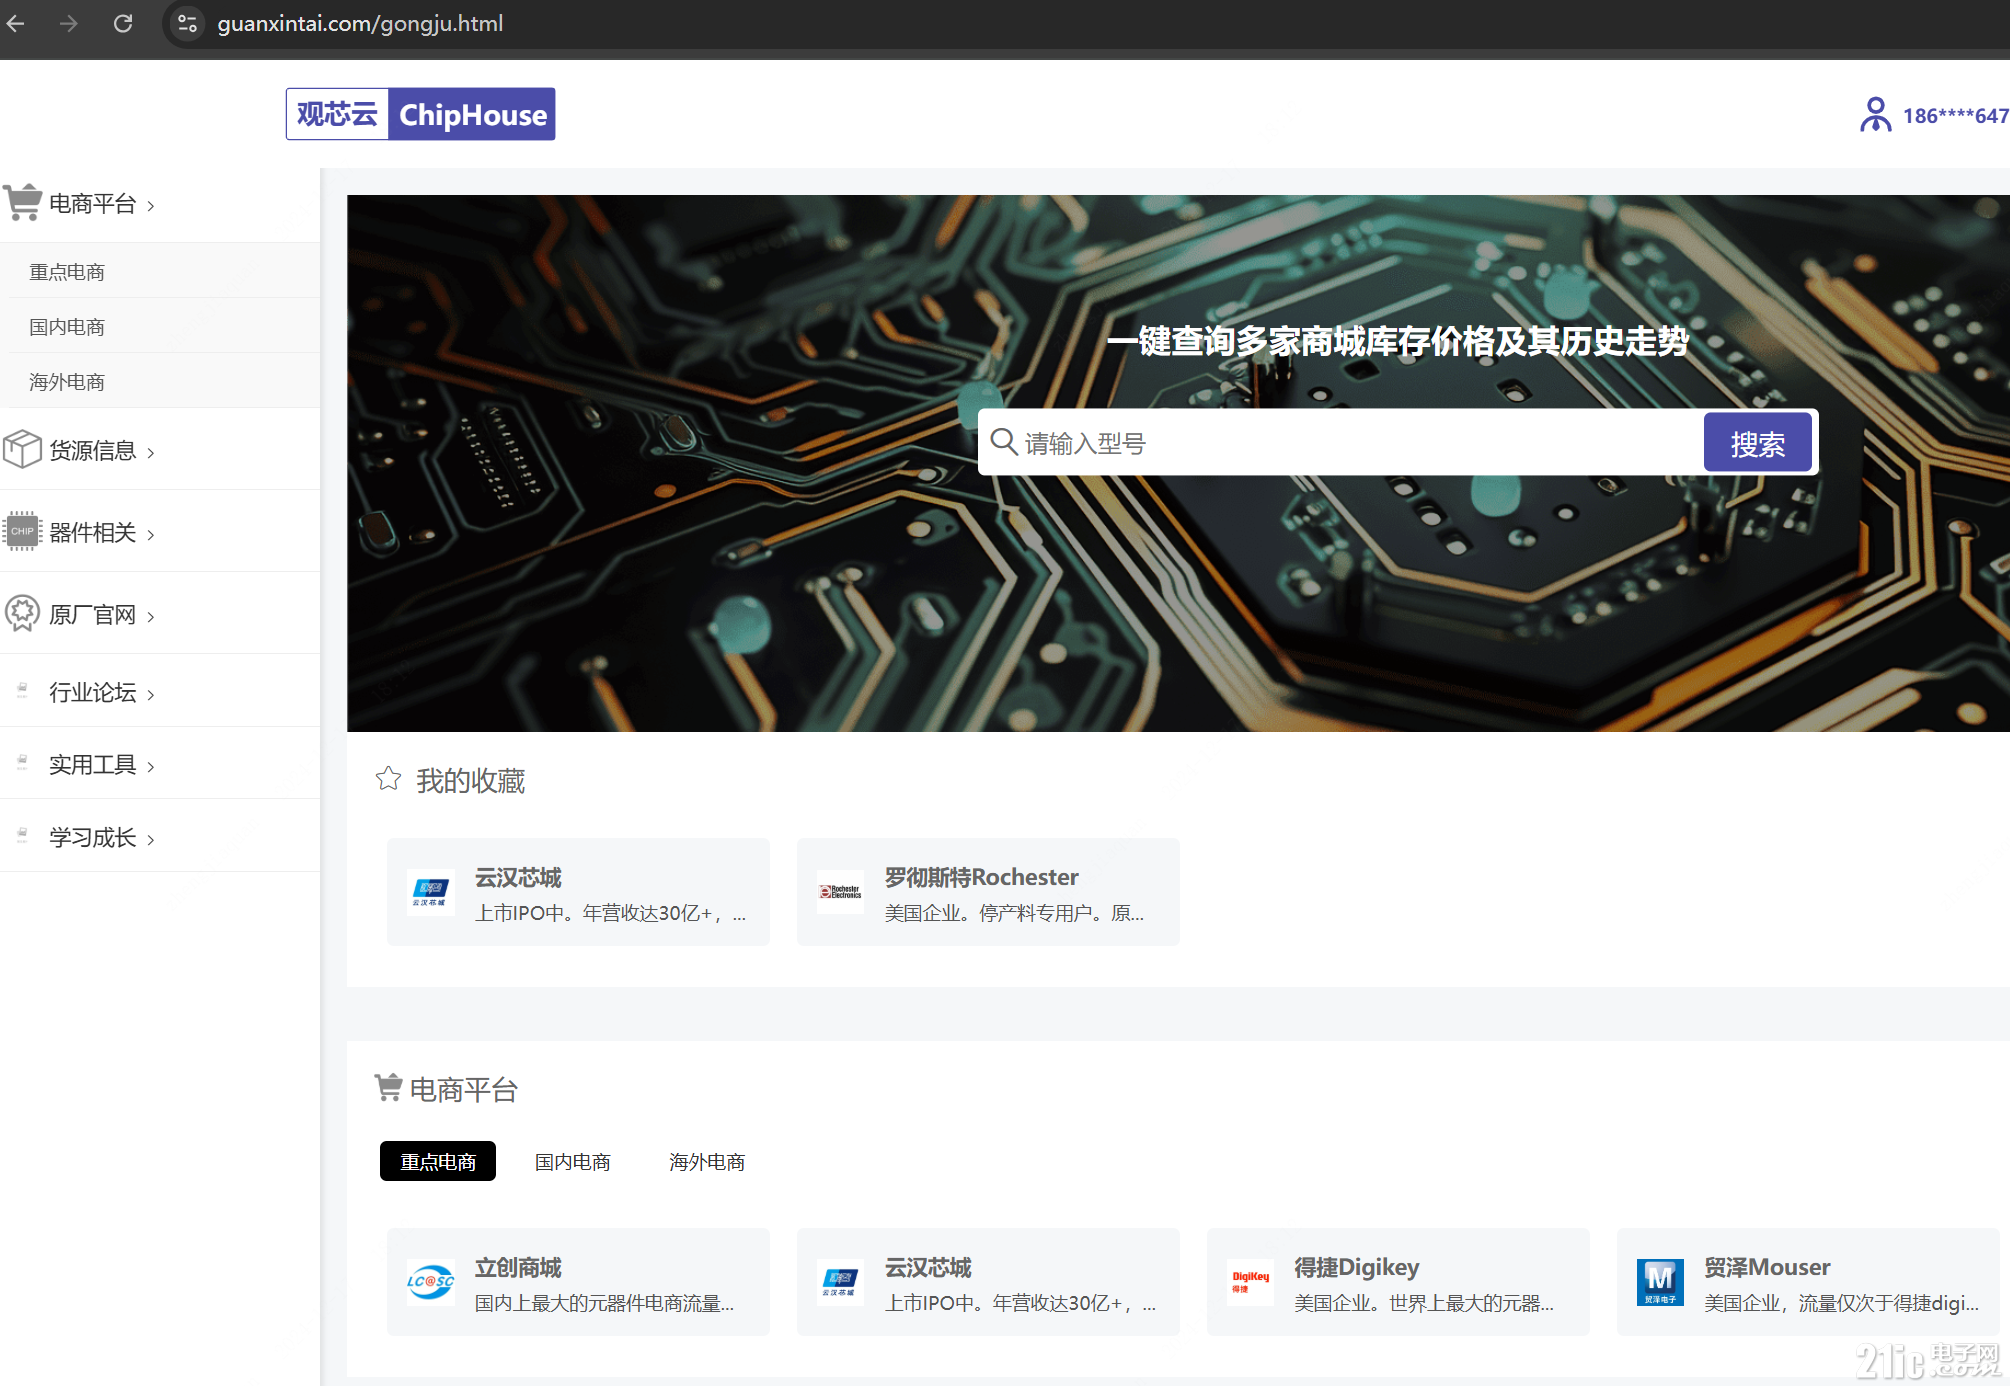This screenshot has height=1386, width=2010.
Task: Click the small icon beside 行业论坛
Action: (x=22, y=690)
